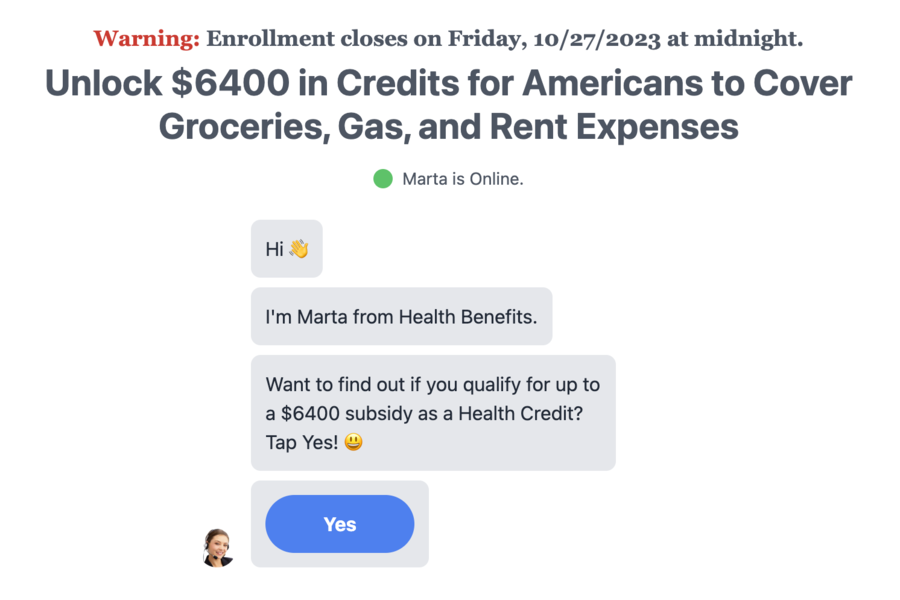This screenshot has height=600, width=900.
Task: Click Marta's avatar photo
Action: pyautogui.click(x=218, y=548)
